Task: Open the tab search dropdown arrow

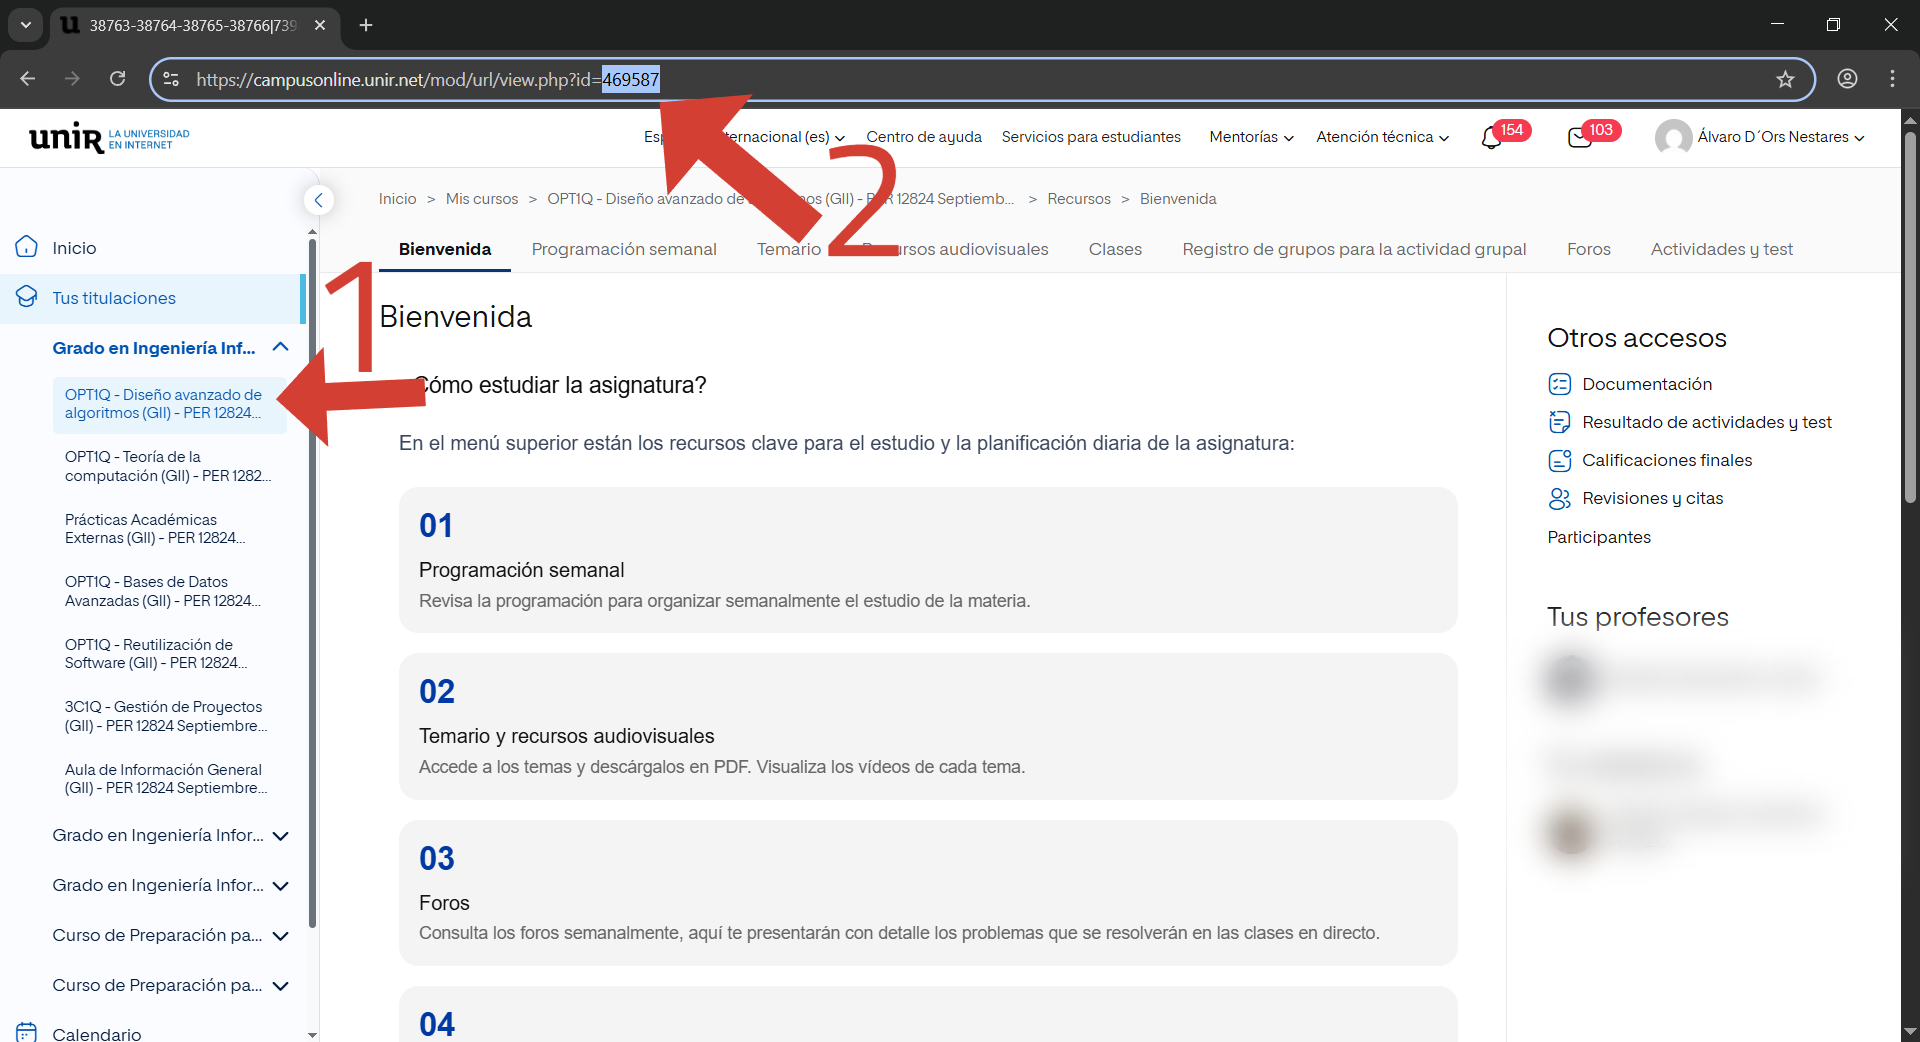Action: coord(26,25)
